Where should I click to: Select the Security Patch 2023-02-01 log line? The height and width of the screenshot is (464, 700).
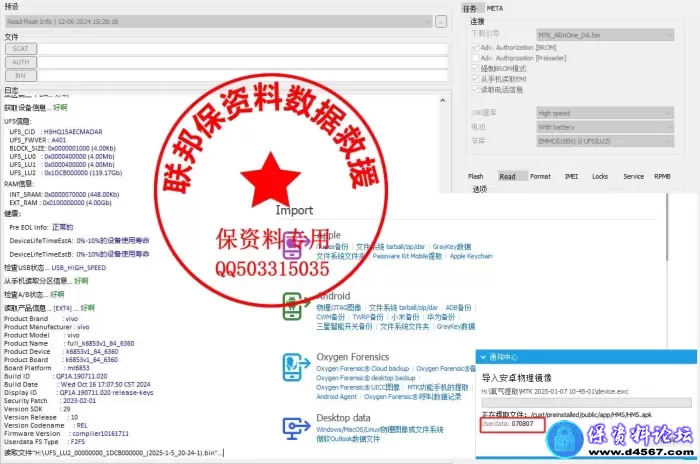pos(50,401)
